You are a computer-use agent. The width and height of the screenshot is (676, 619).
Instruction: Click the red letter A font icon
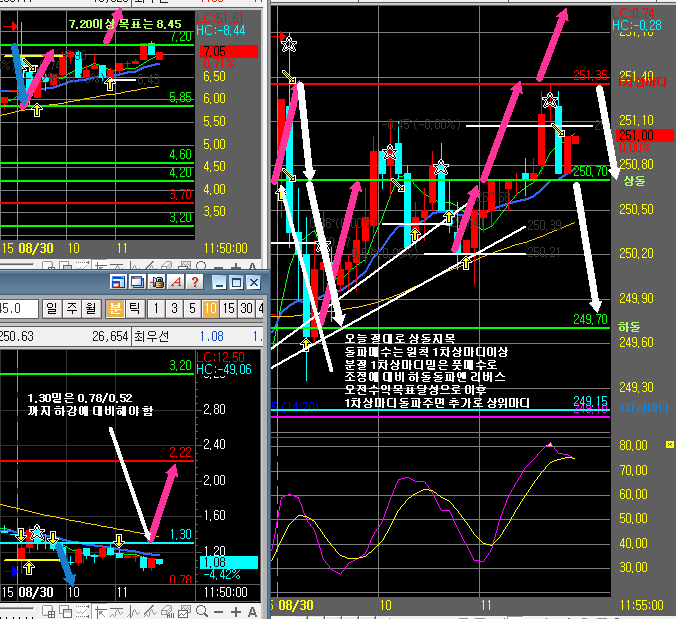177,284
